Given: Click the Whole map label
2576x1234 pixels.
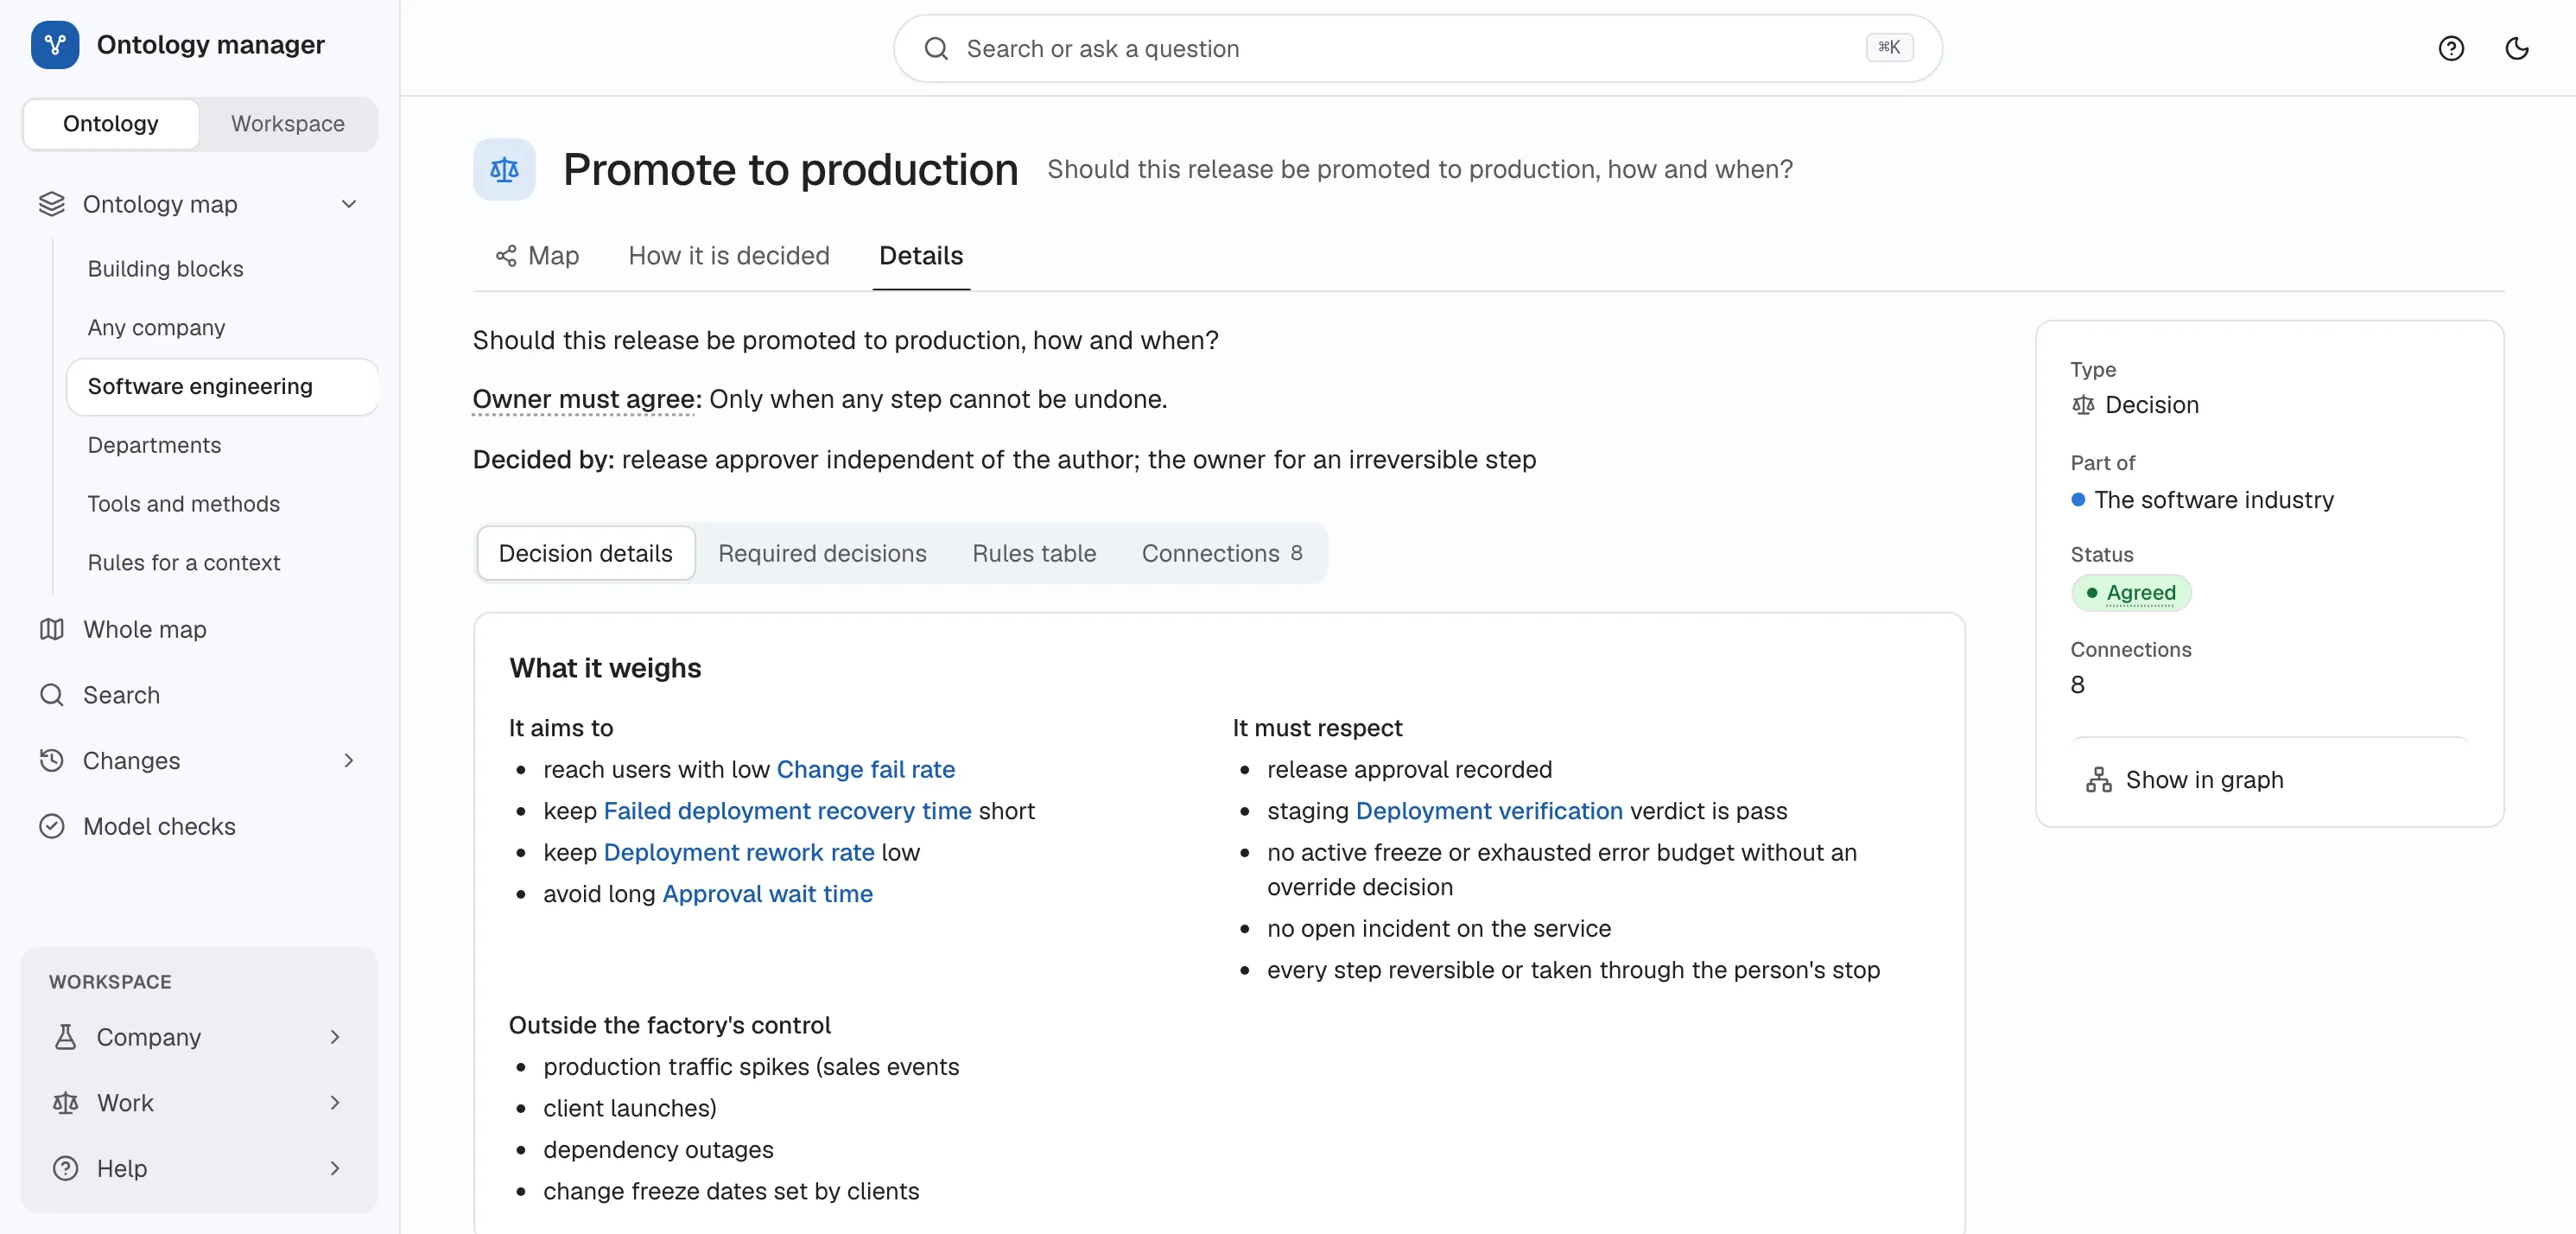Looking at the screenshot, I should [x=145, y=629].
